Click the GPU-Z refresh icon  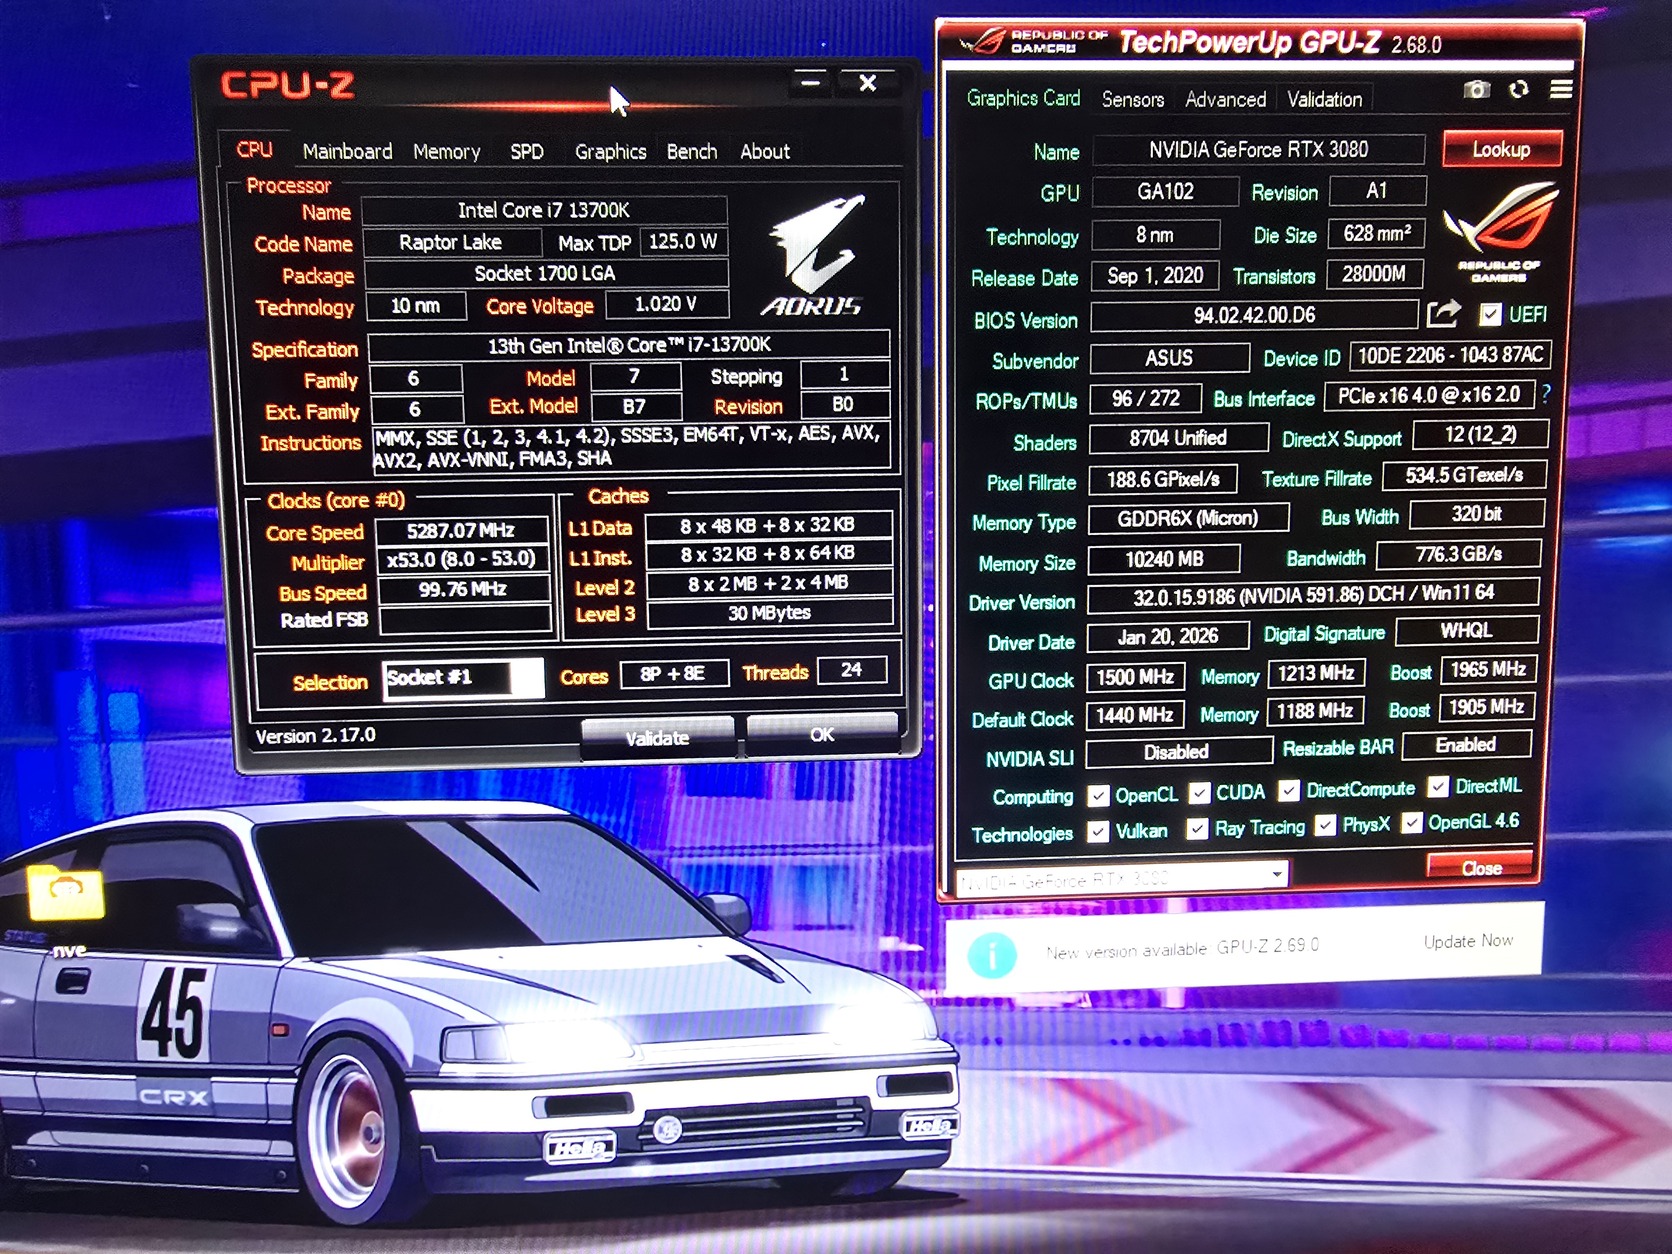(x=1519, y=90)
